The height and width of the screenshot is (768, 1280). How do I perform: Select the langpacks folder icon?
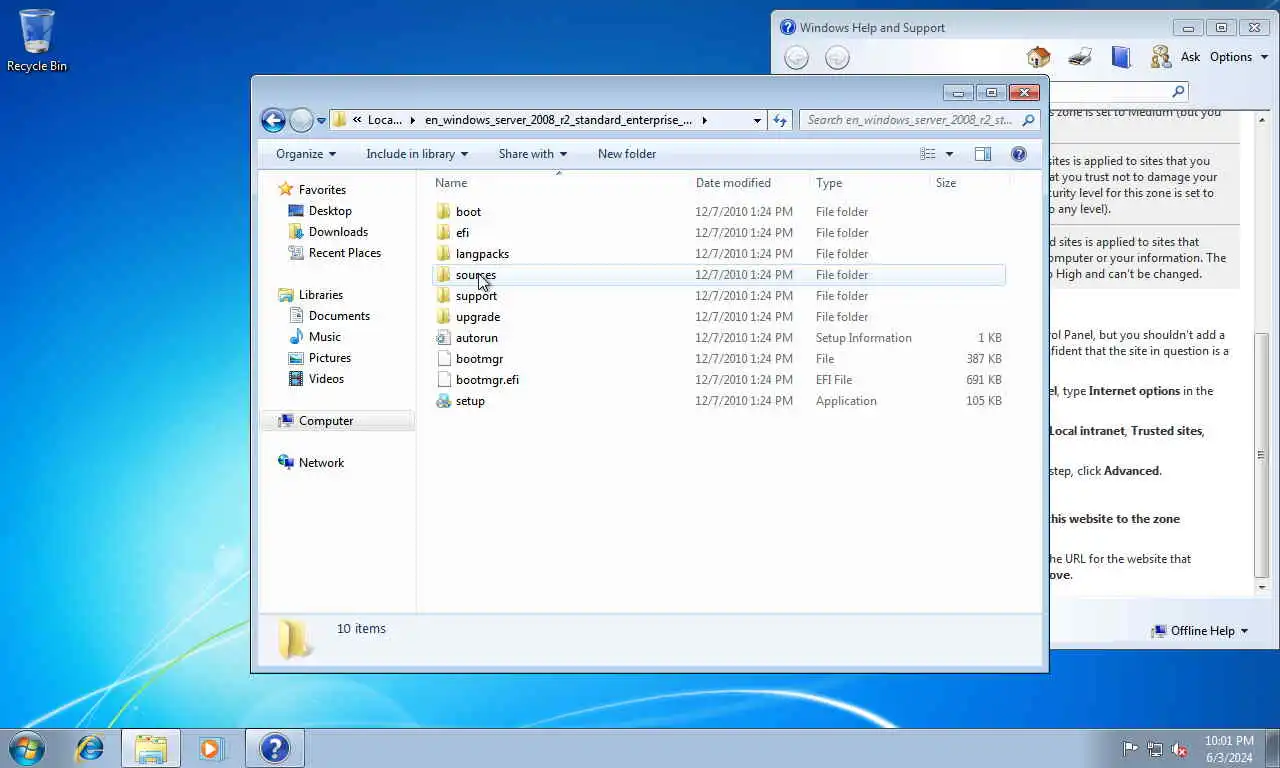(x=444, y=254)
